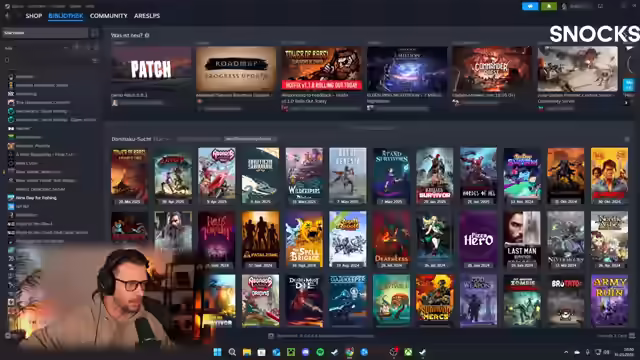Select 'Nice Day for Fishing' in game list
This screenshot has height=360, width=640.
coord(36,198)
